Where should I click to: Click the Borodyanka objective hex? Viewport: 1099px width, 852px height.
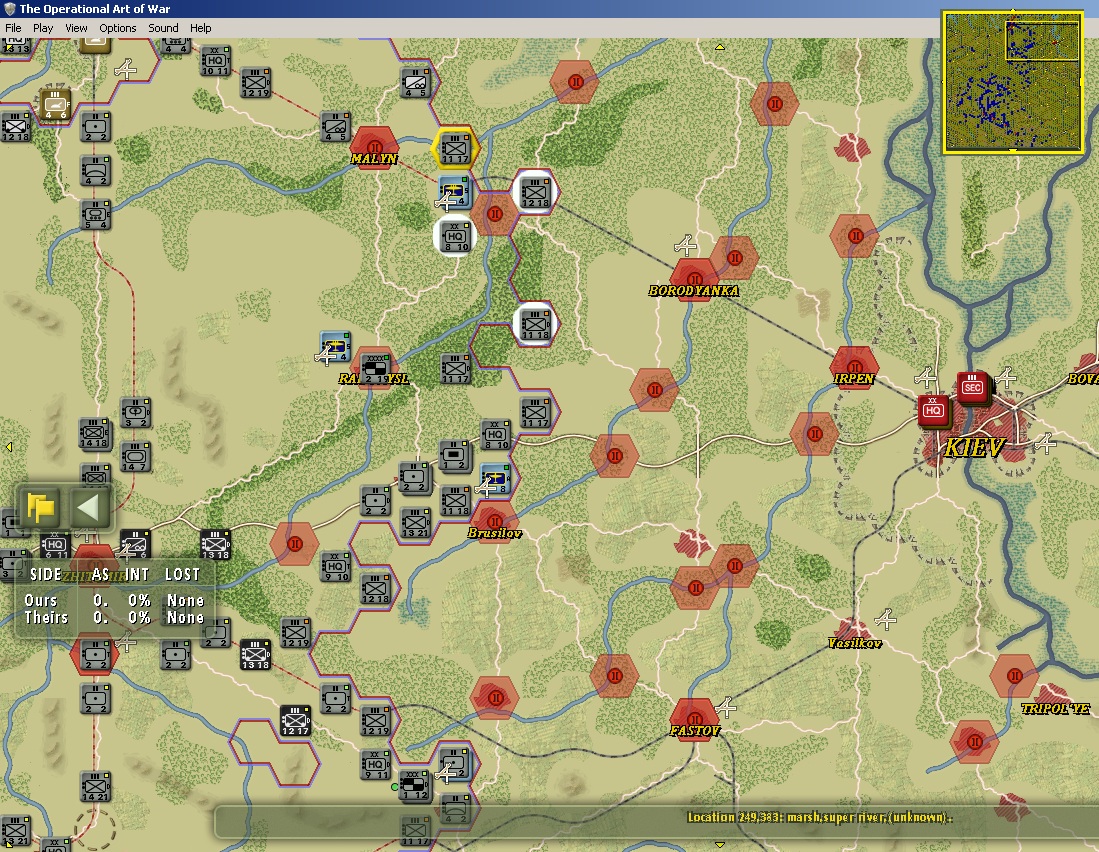pos(695,279)
